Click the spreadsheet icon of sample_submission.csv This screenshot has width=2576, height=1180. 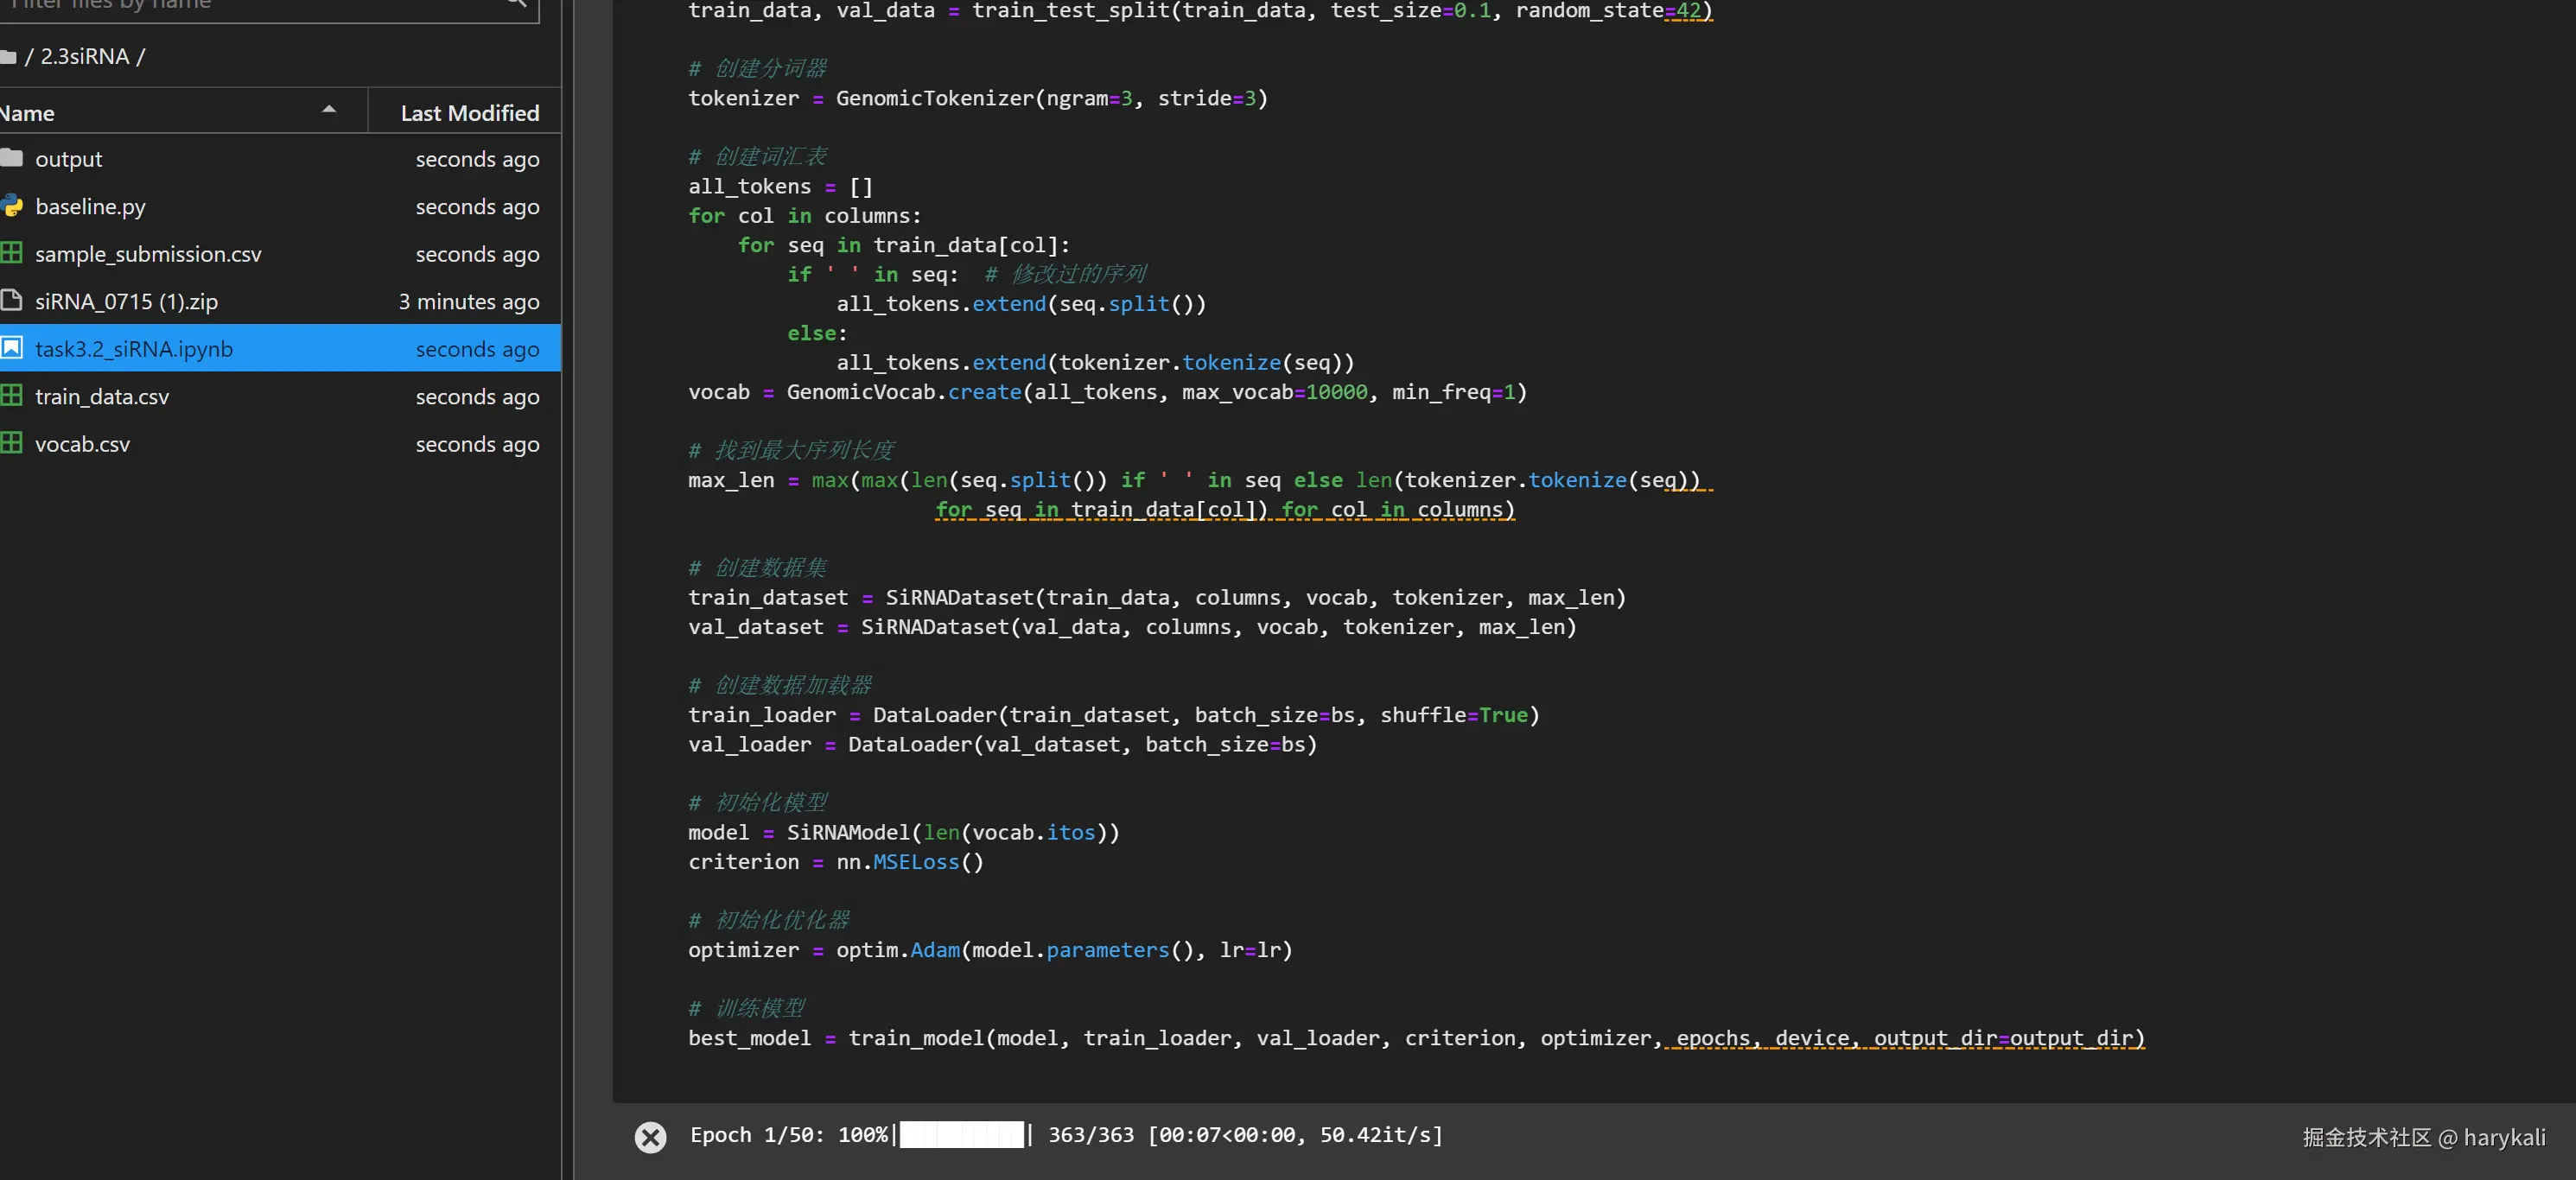[x=11, y=253]
